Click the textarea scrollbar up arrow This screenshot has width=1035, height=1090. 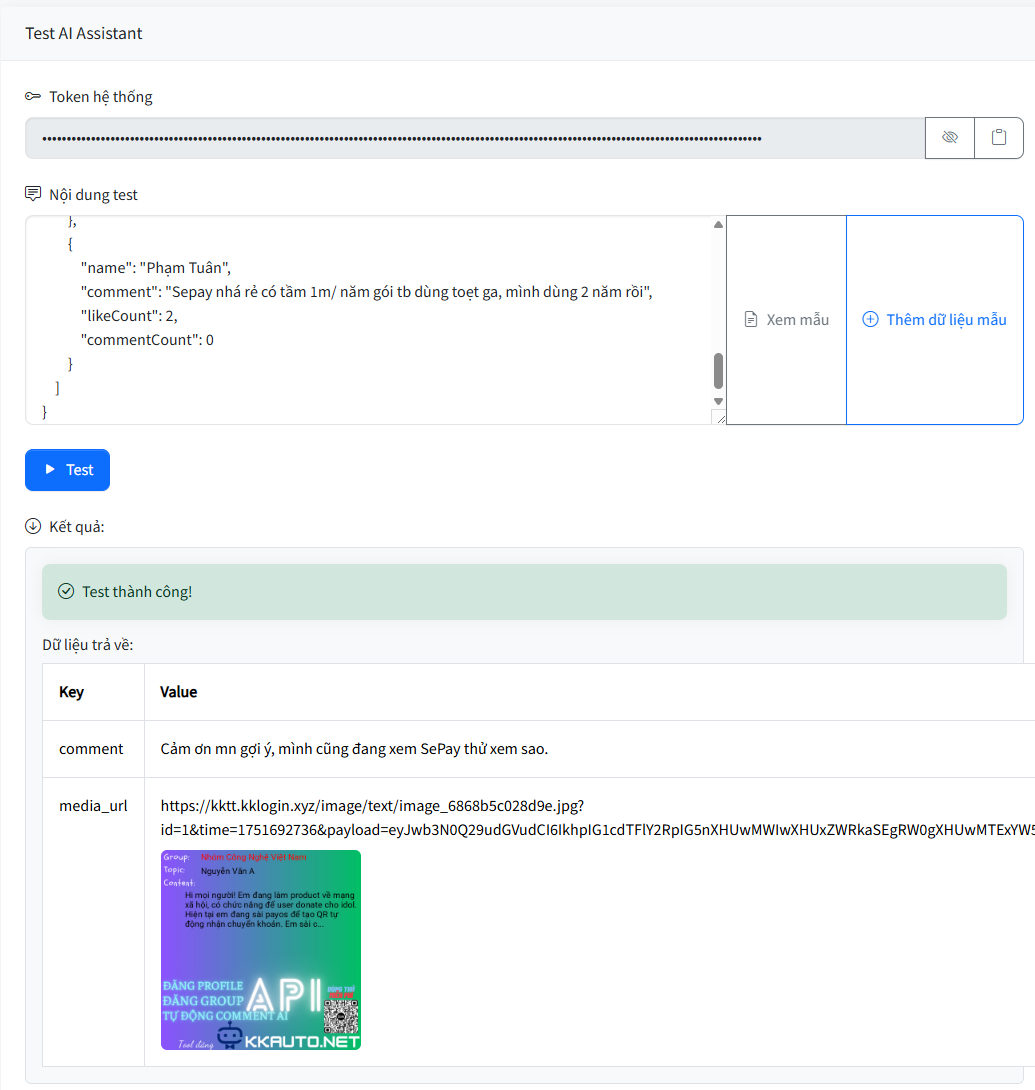pos(718,225)
